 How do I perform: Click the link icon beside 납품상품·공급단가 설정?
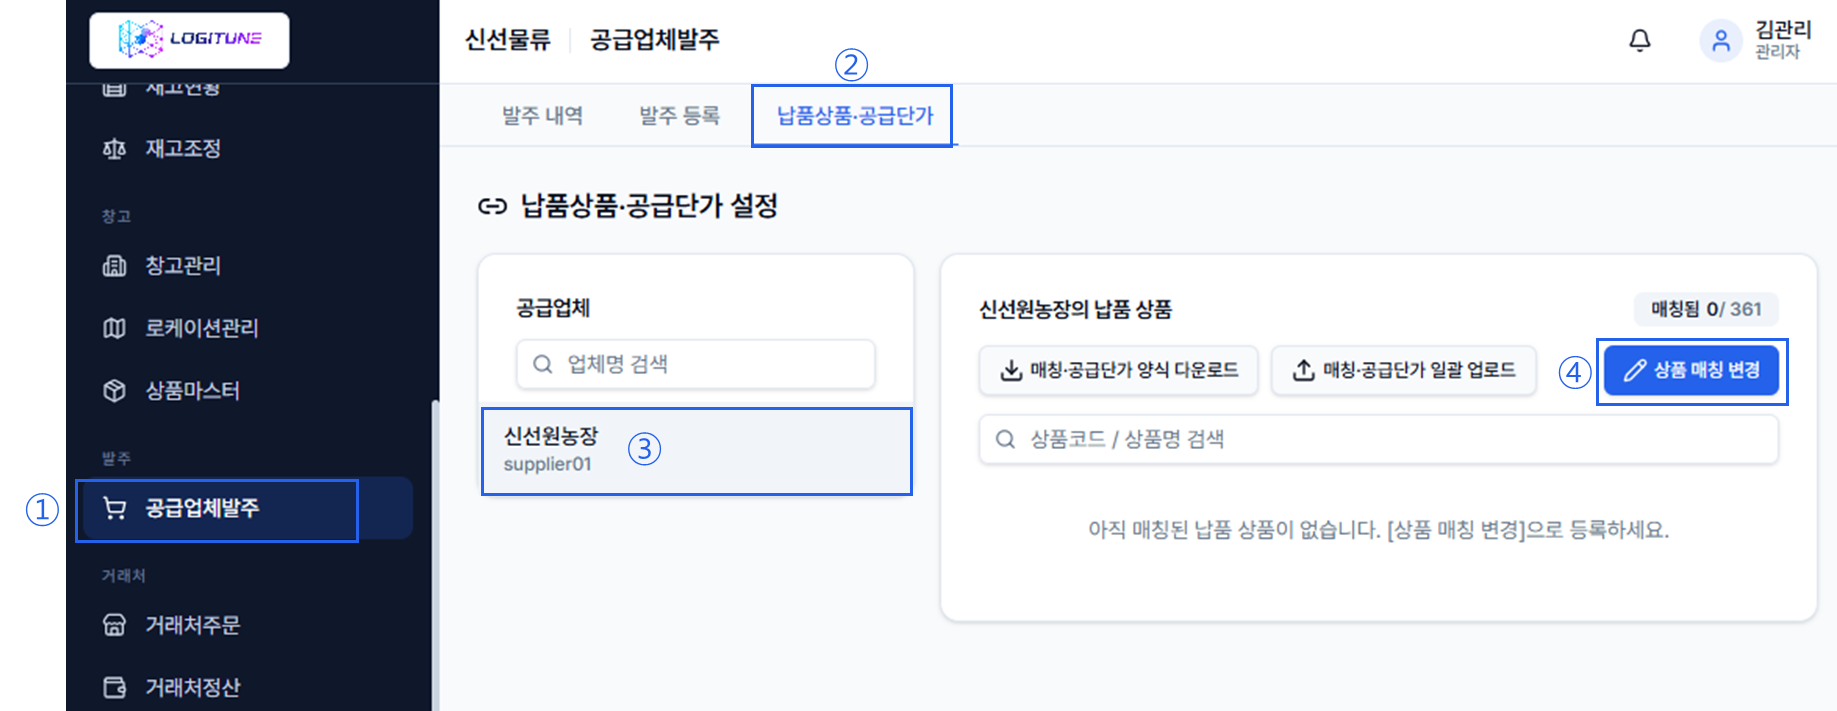(x=492, y=206)
